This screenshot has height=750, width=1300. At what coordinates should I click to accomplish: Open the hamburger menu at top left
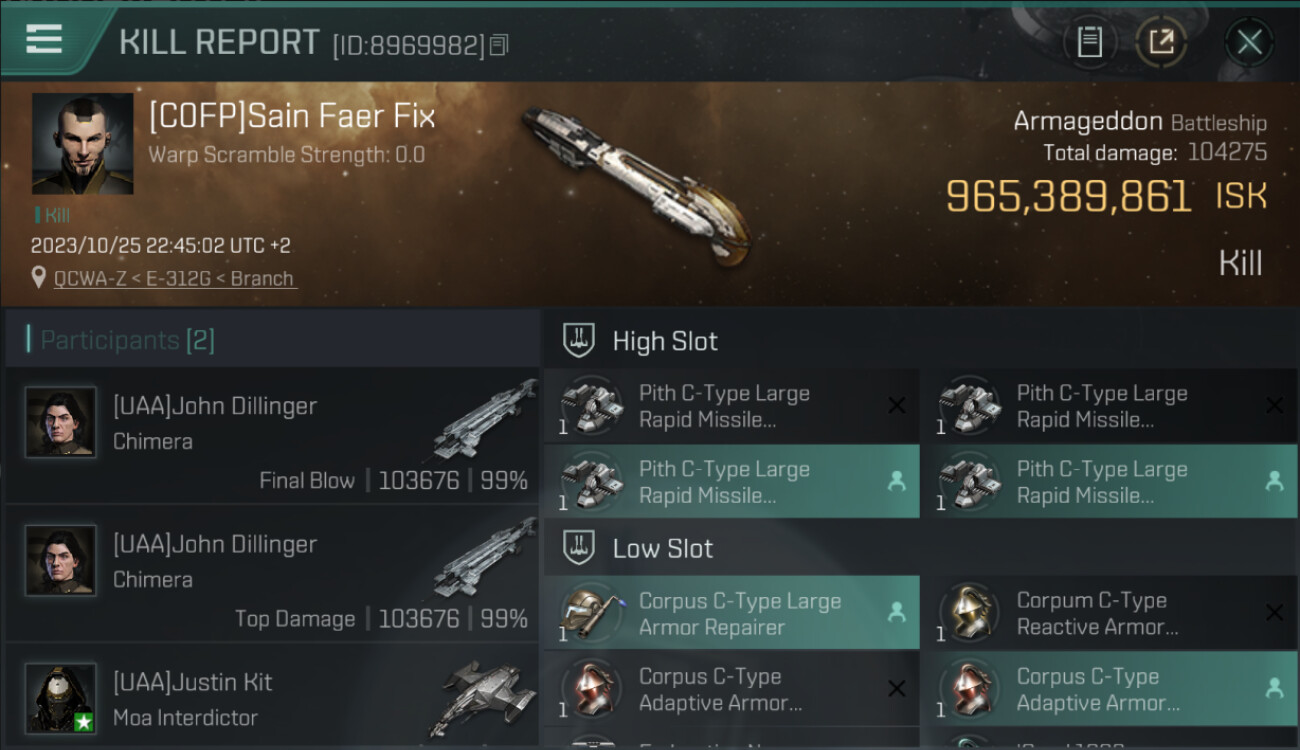click(44, 40)
